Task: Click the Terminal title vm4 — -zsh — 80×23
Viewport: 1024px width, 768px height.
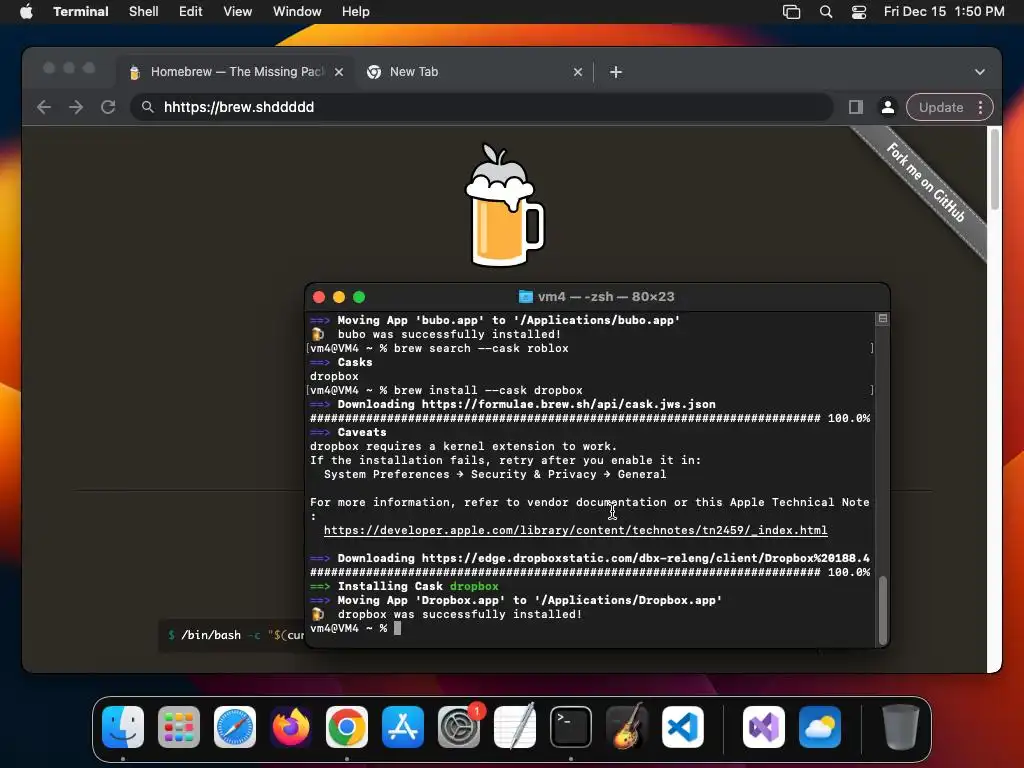Action: click(x=606, y=296)
